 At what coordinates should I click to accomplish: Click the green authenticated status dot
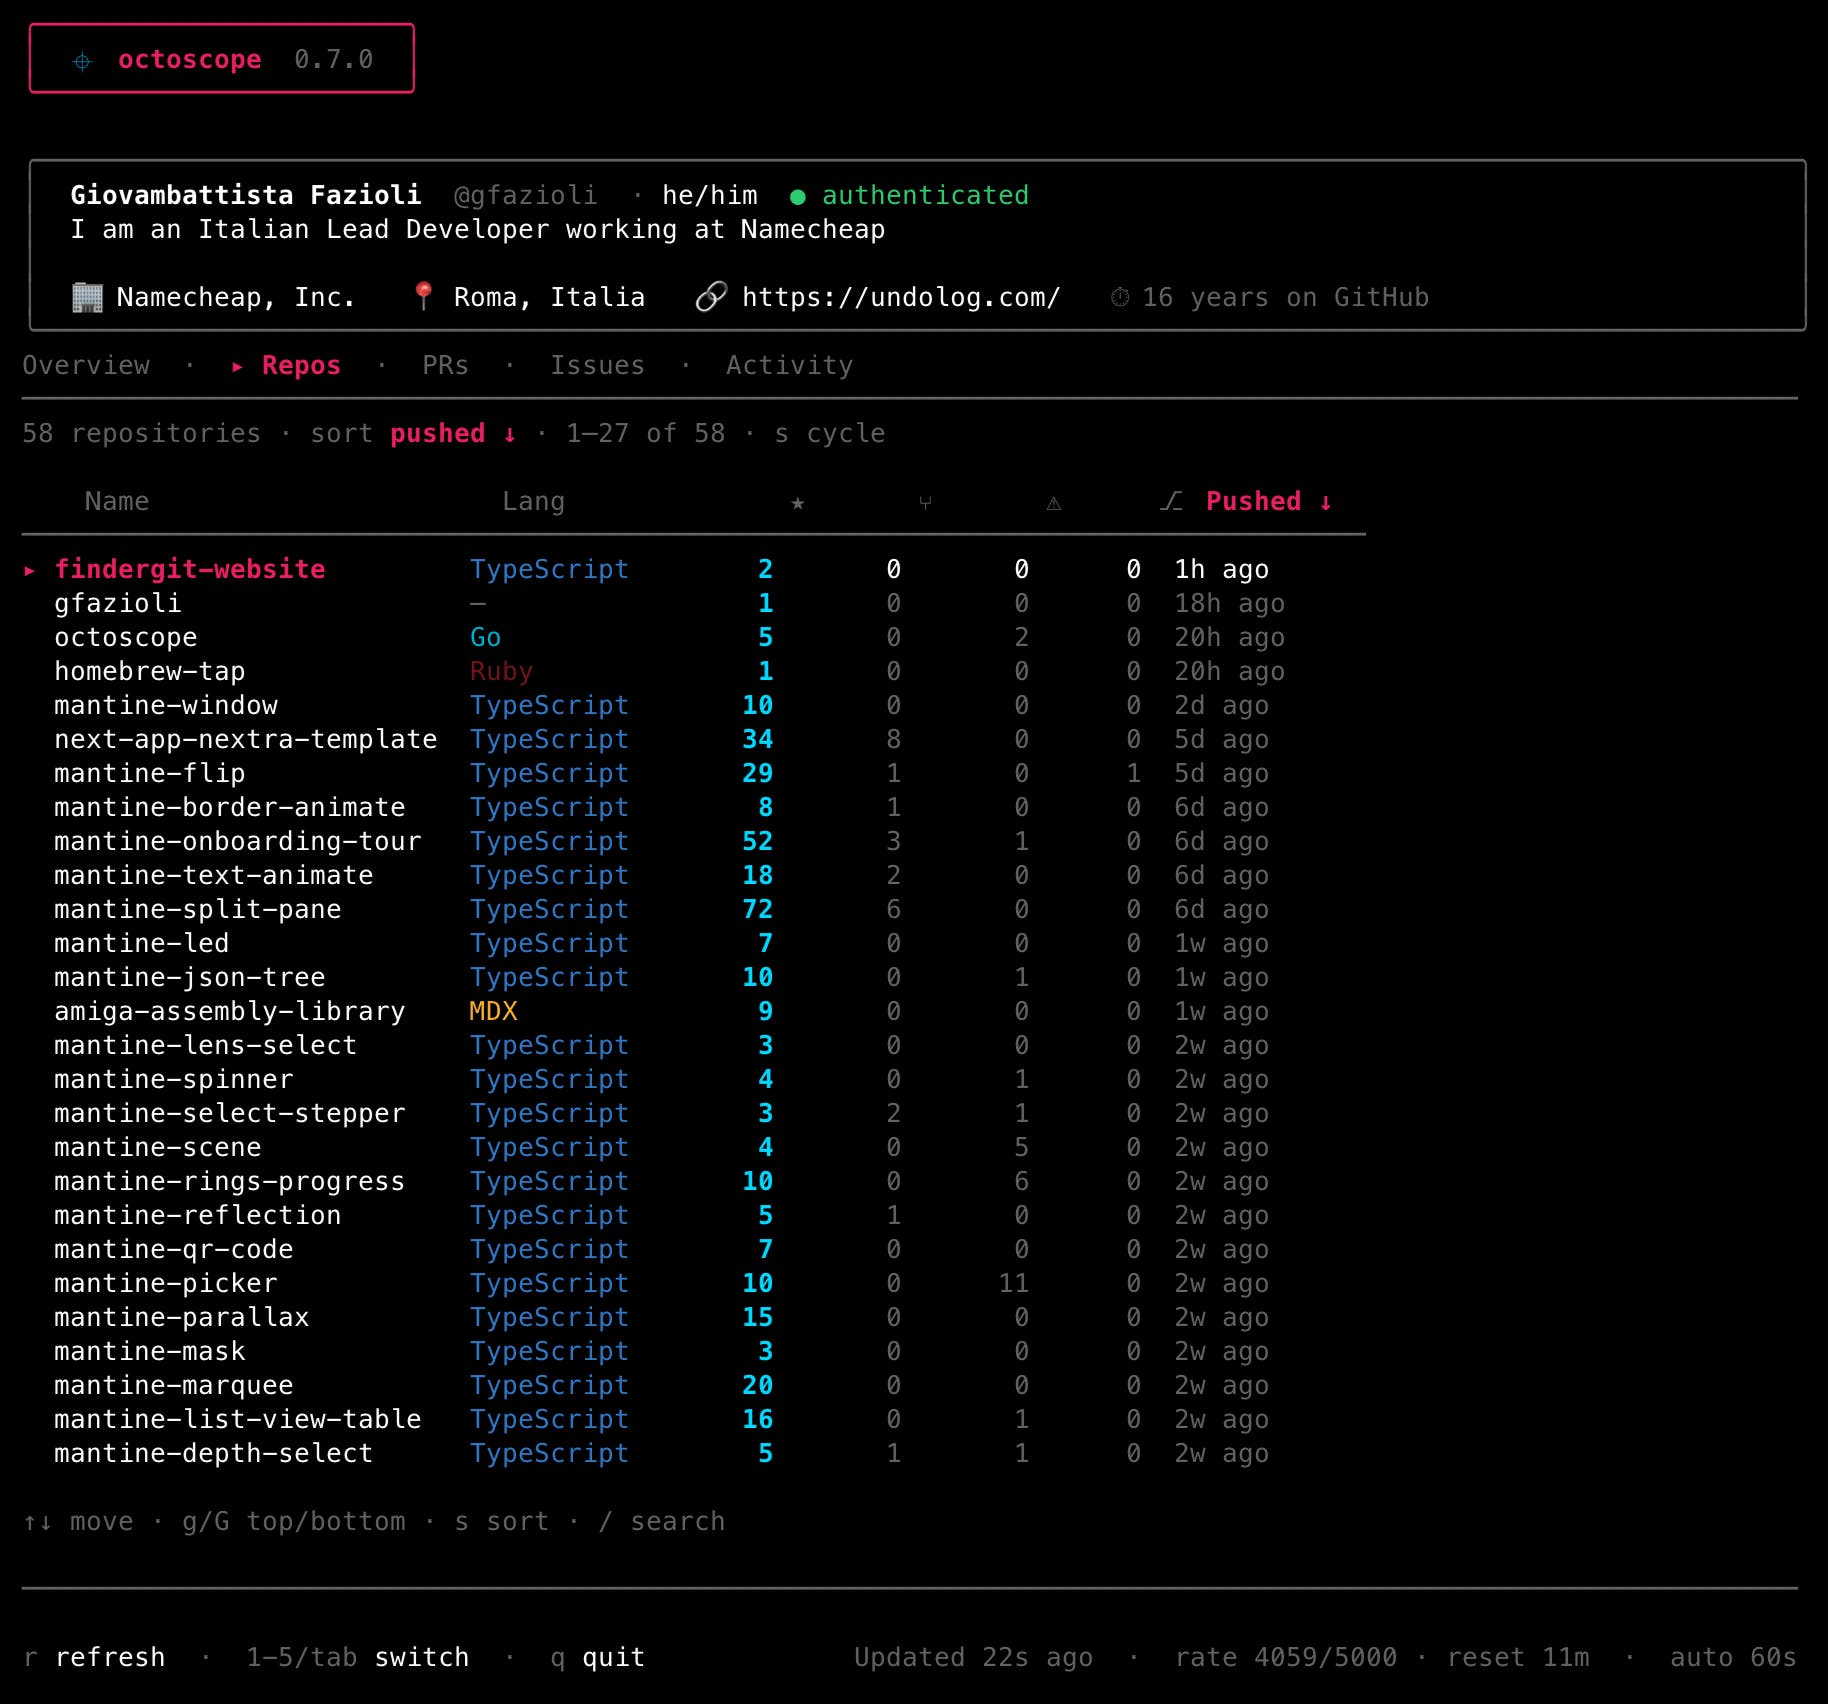click(x=797, y=197)
